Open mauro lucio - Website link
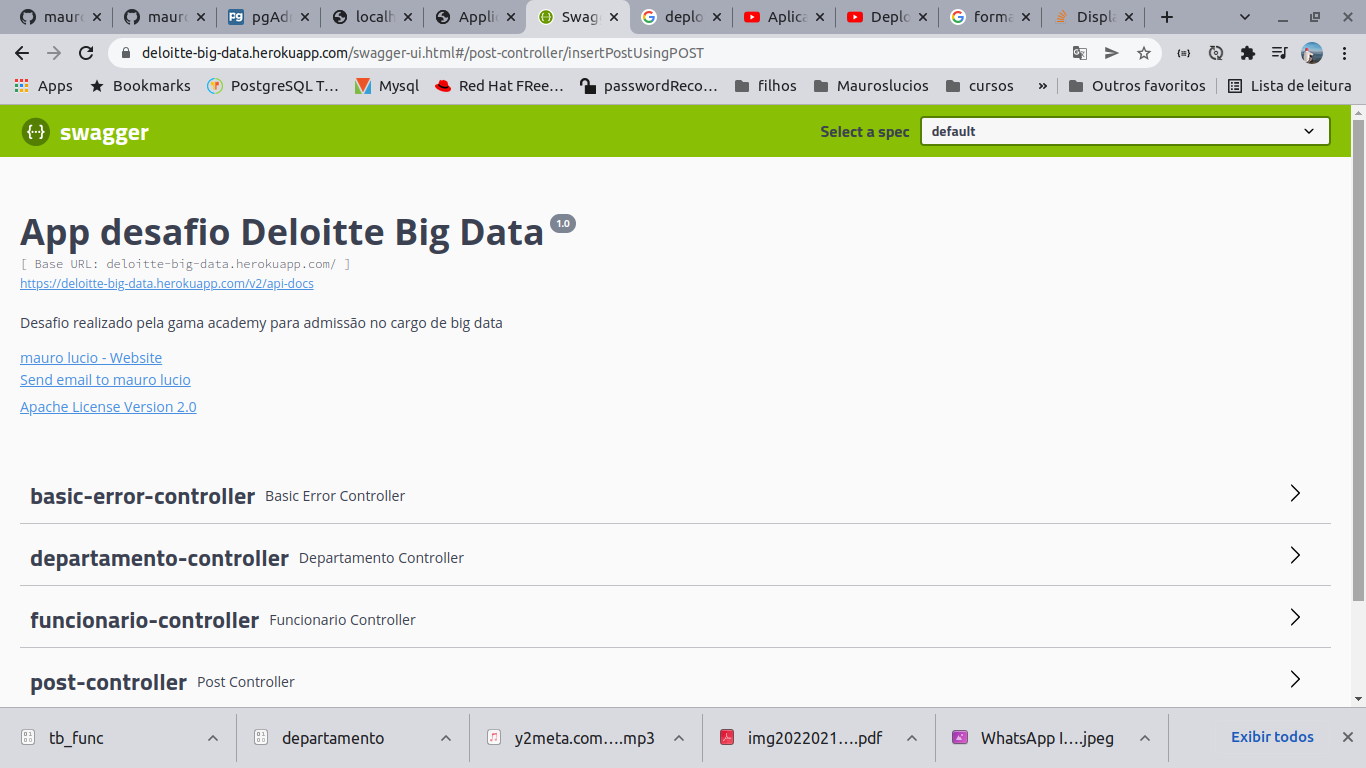 point(91,358)
